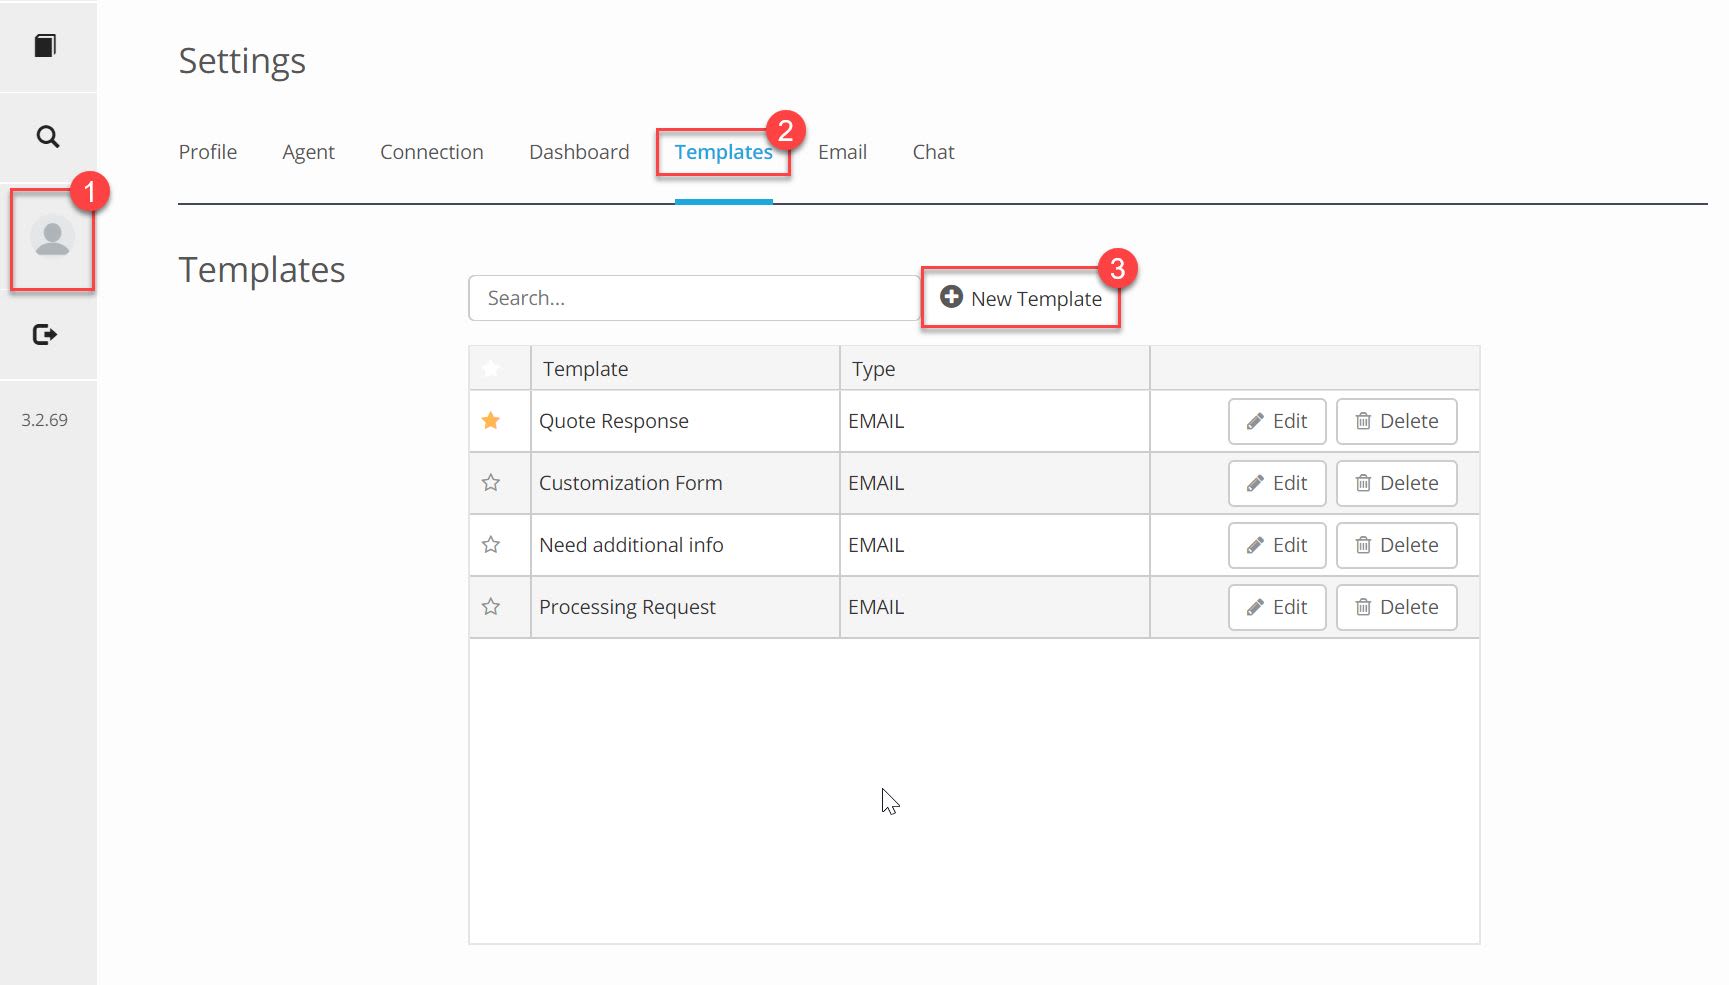Viewport: 1729px width, 985px height.
Task: Edit the Quote Response template
Action: coord(1277,421)
